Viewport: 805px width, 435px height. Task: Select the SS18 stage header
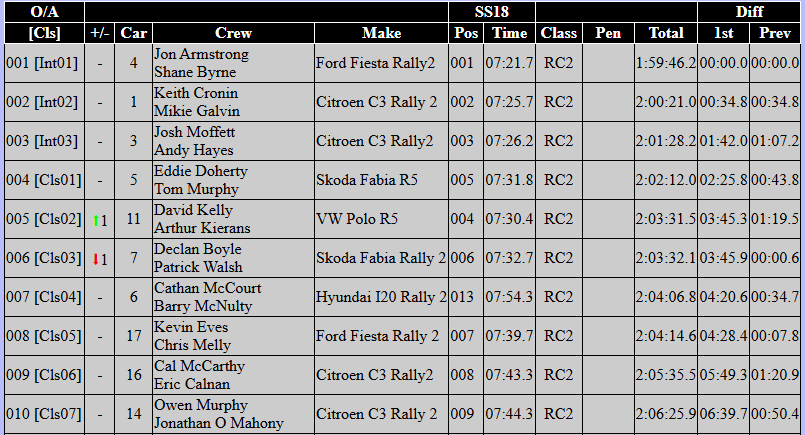coord(491,12)
